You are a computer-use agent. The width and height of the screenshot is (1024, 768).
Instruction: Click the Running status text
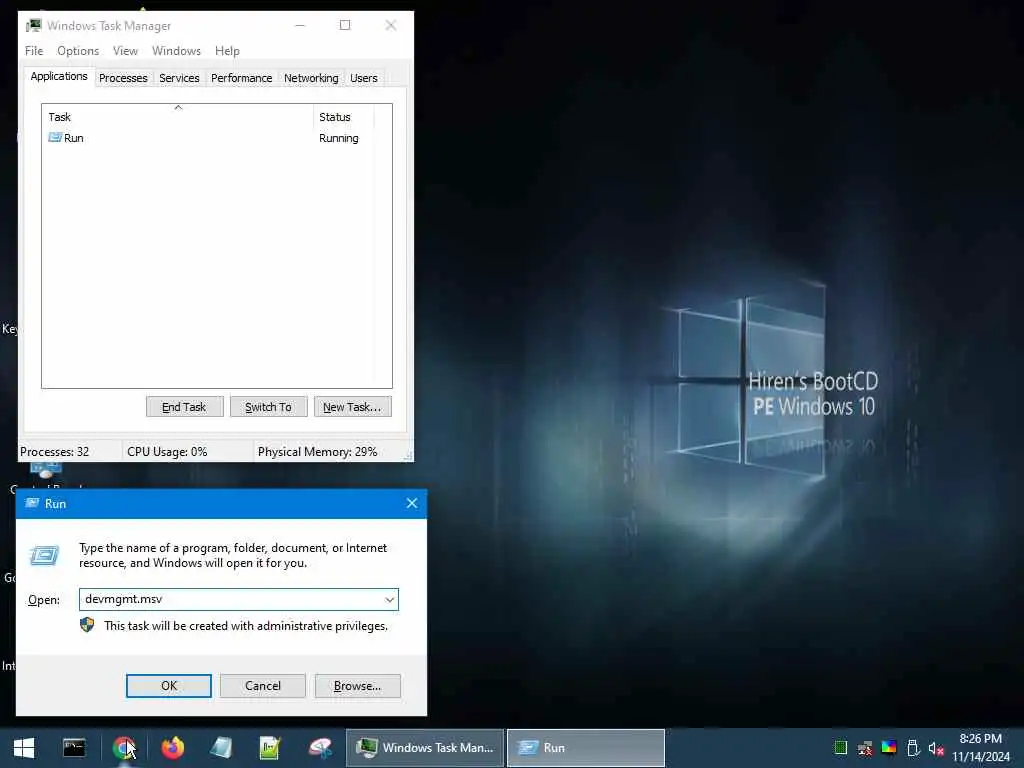click(x=338, y=138)
